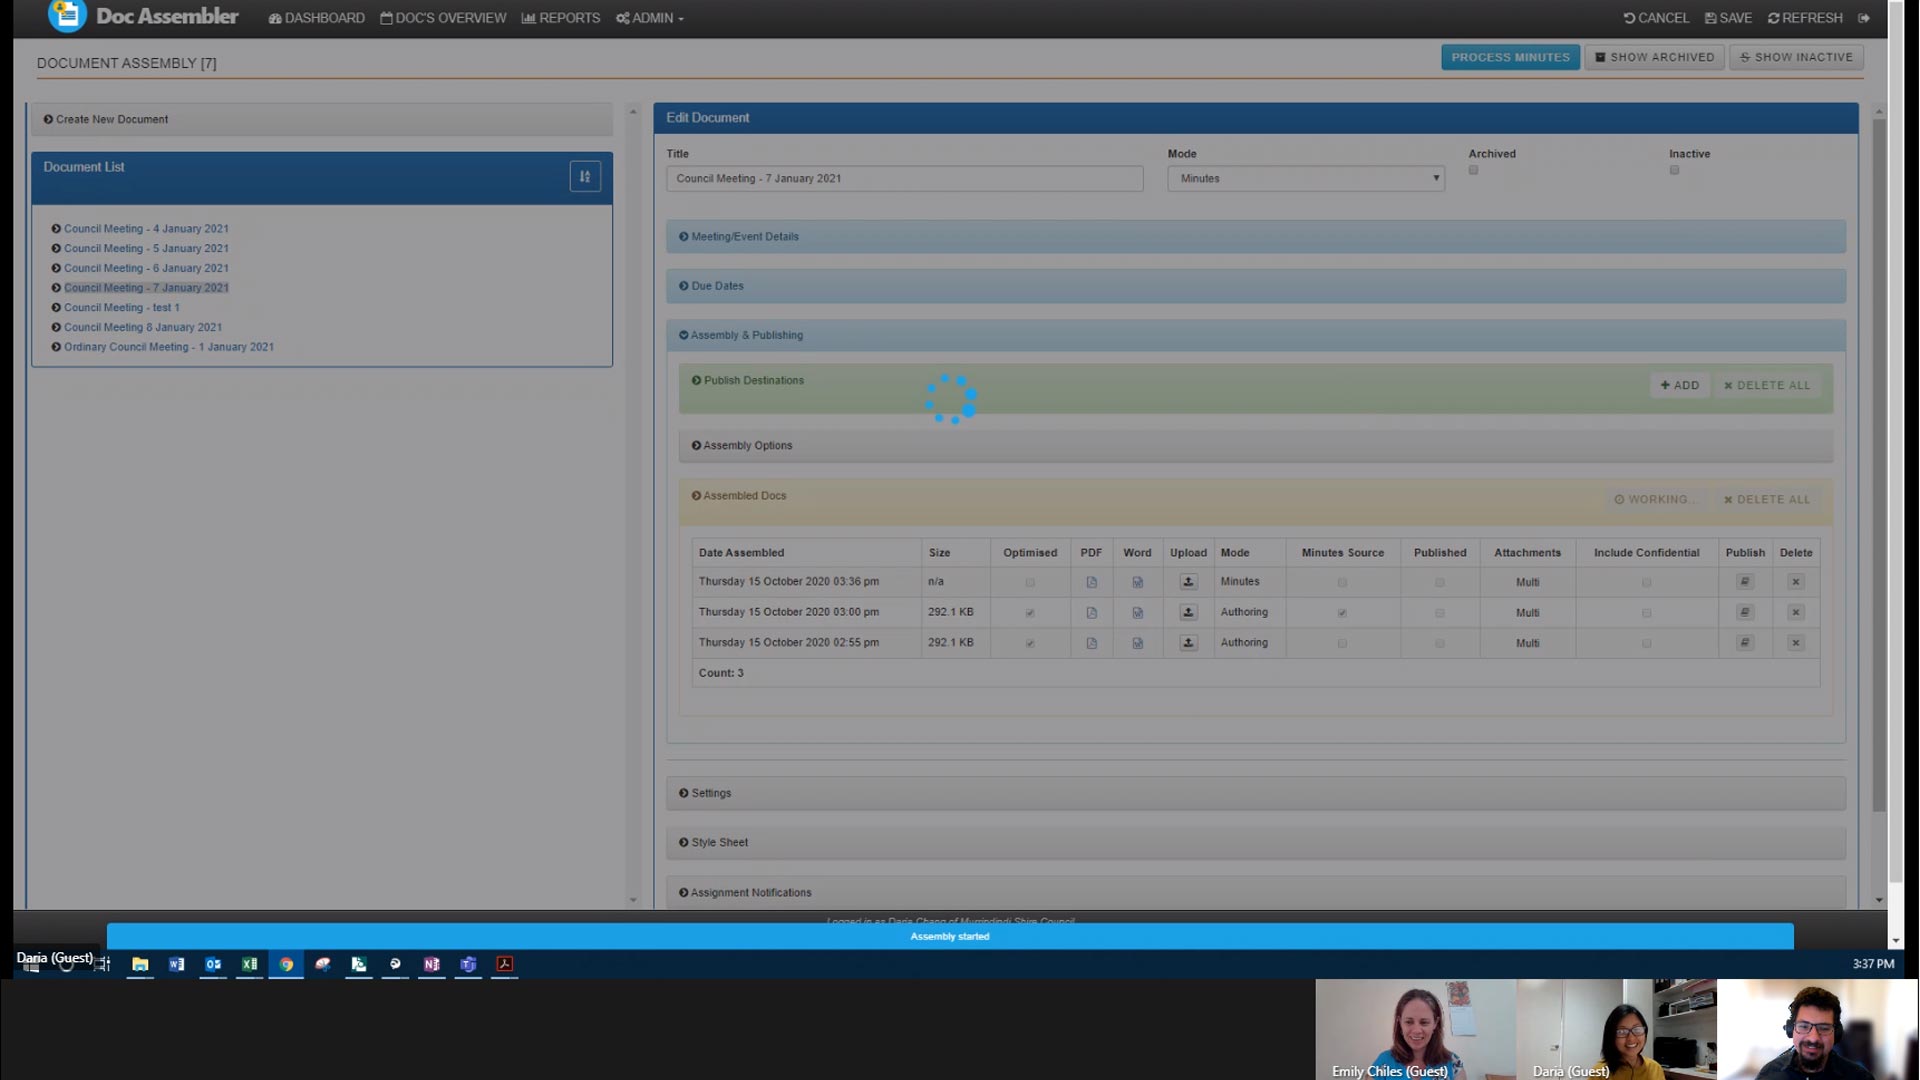Click Cancel in the top bar
Screen dimensions: 1920x1080
point(1656,18)
